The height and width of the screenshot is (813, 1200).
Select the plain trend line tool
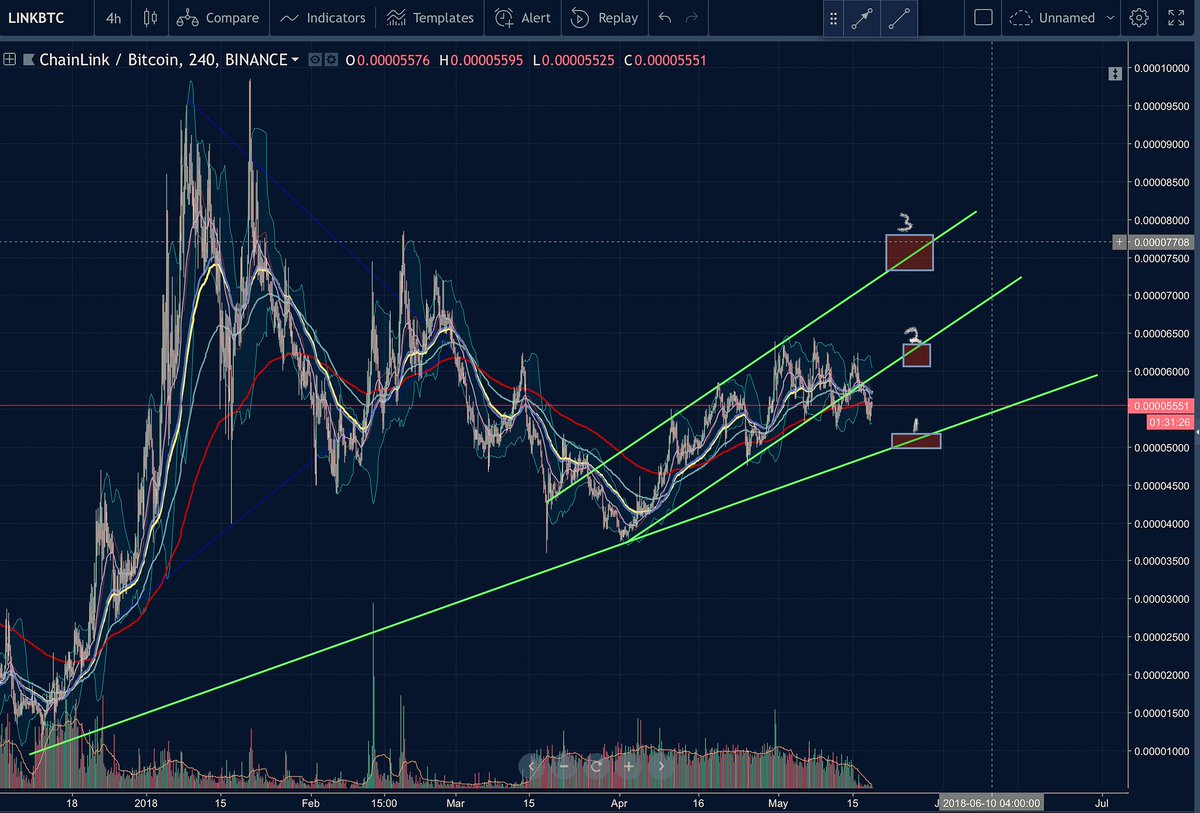click(x=899, y=18)
